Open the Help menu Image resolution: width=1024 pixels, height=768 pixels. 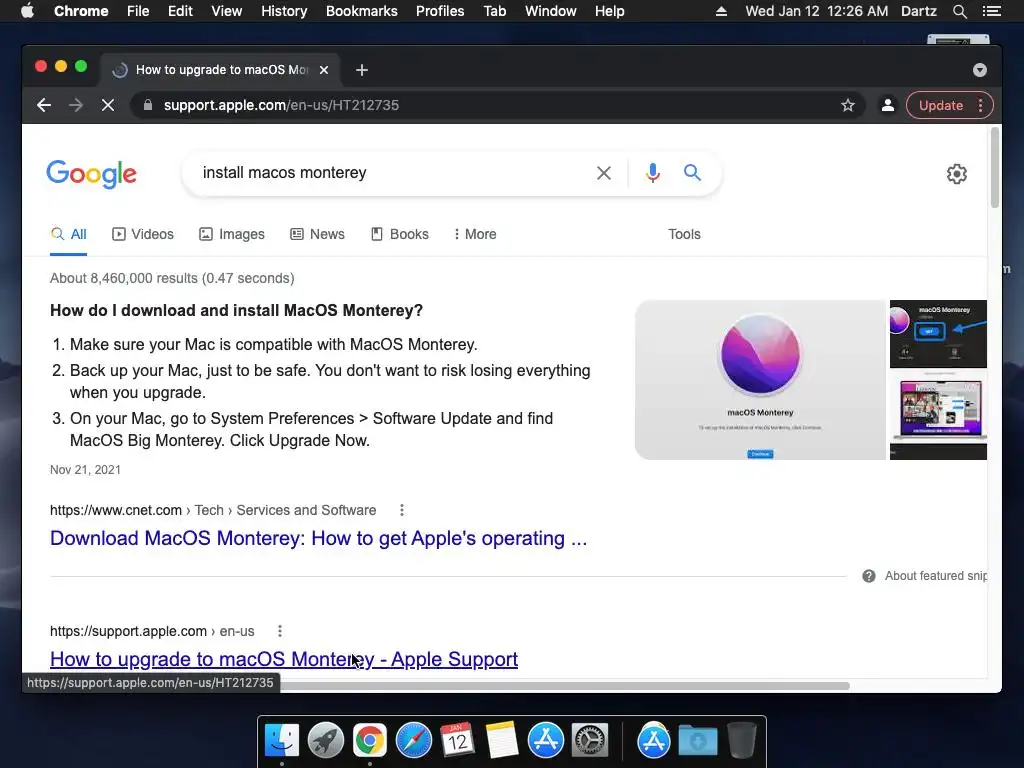tap(609, 11)
